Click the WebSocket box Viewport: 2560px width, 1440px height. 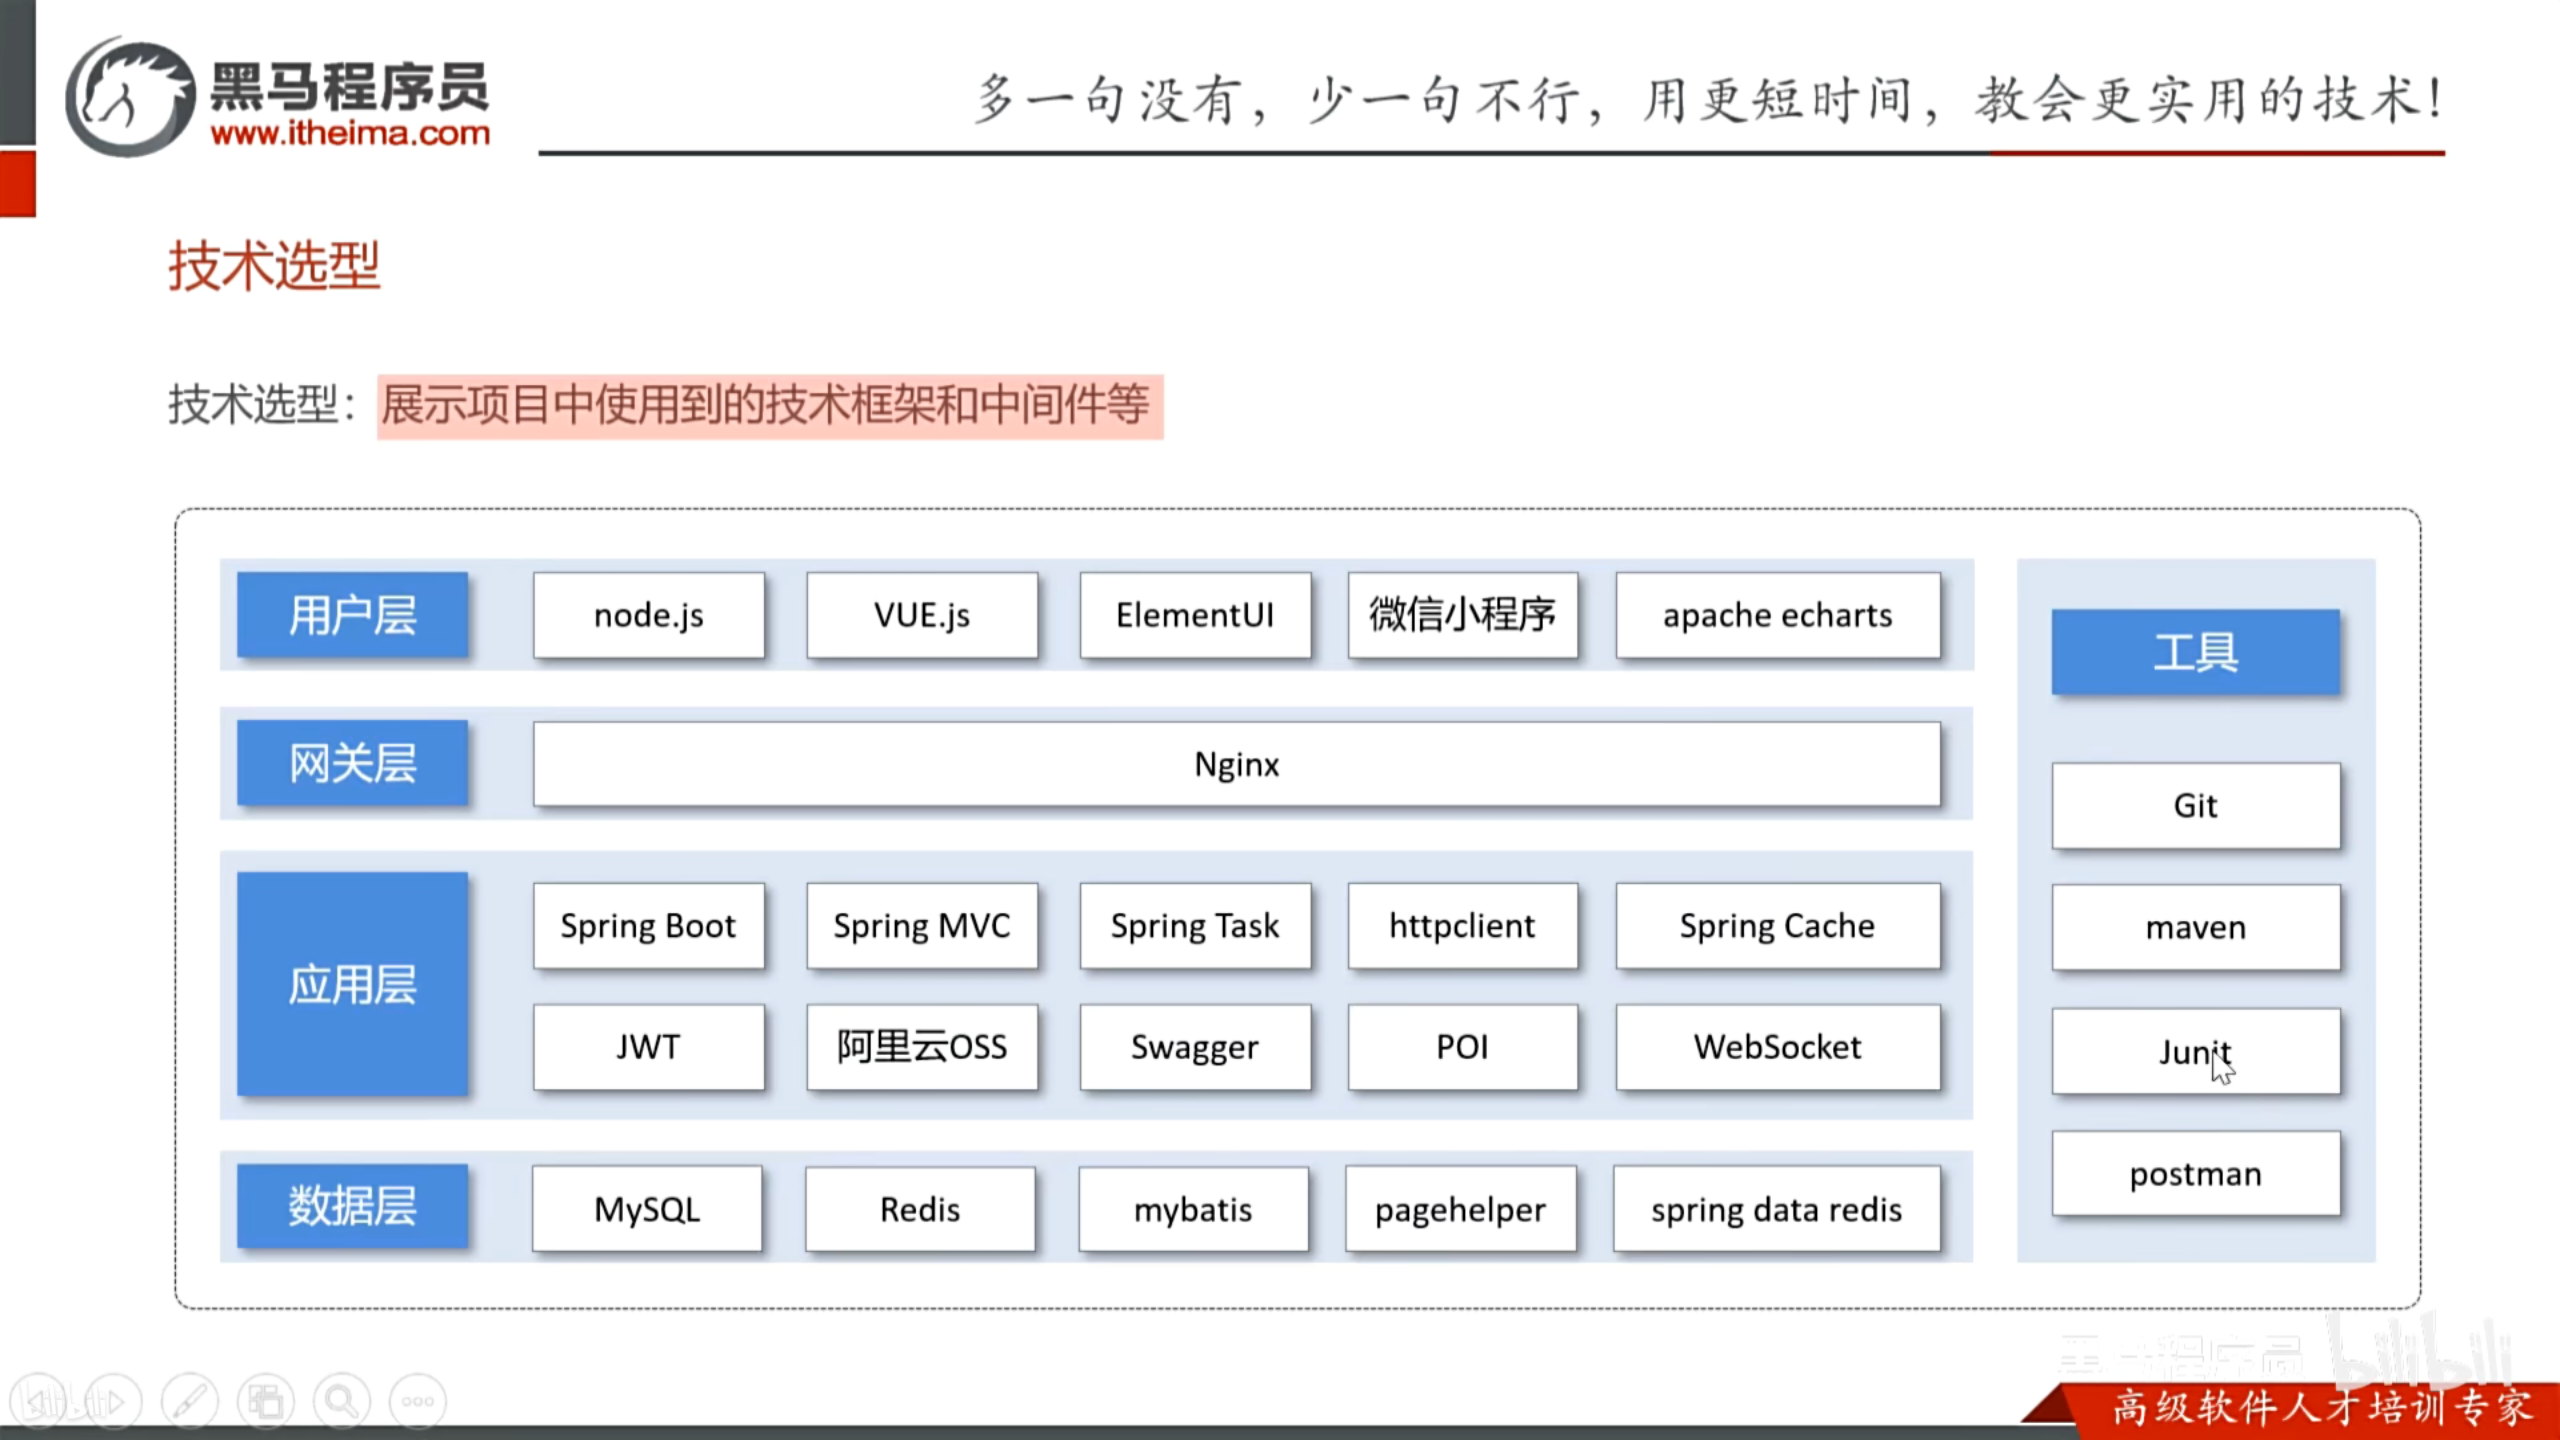click(x=1778, y=1047)
